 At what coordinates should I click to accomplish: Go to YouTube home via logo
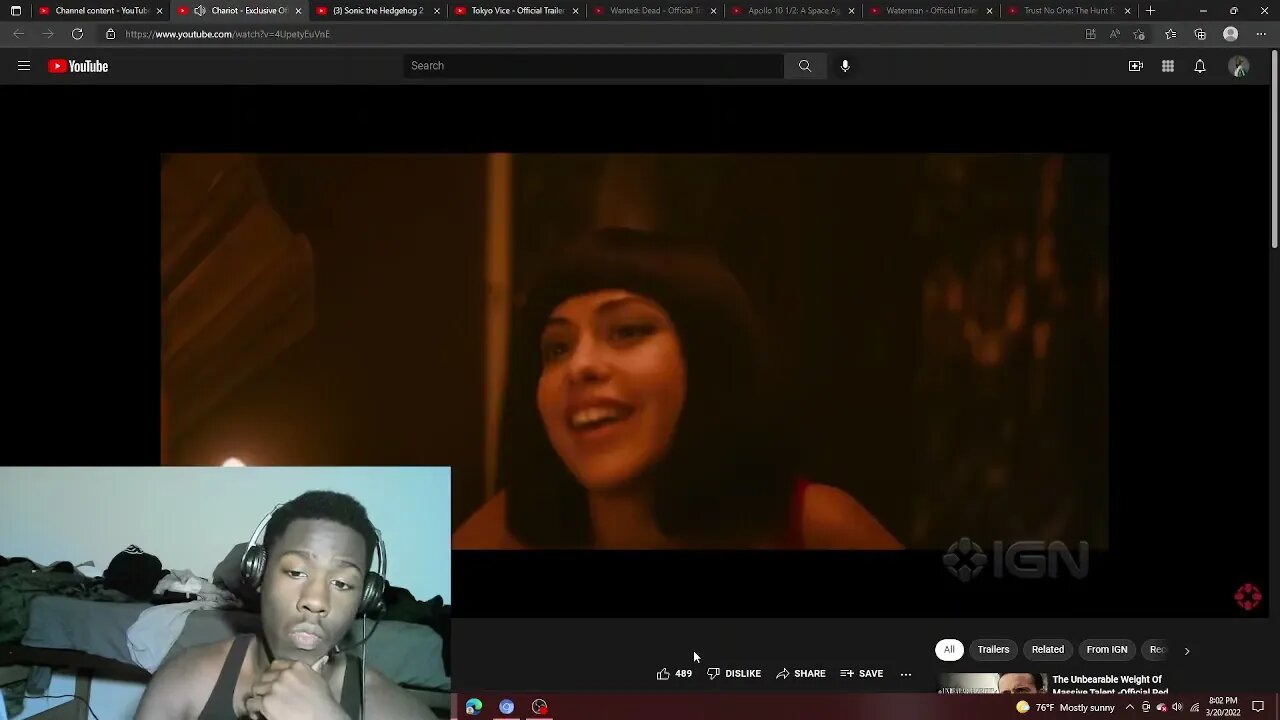click(78, 66)
